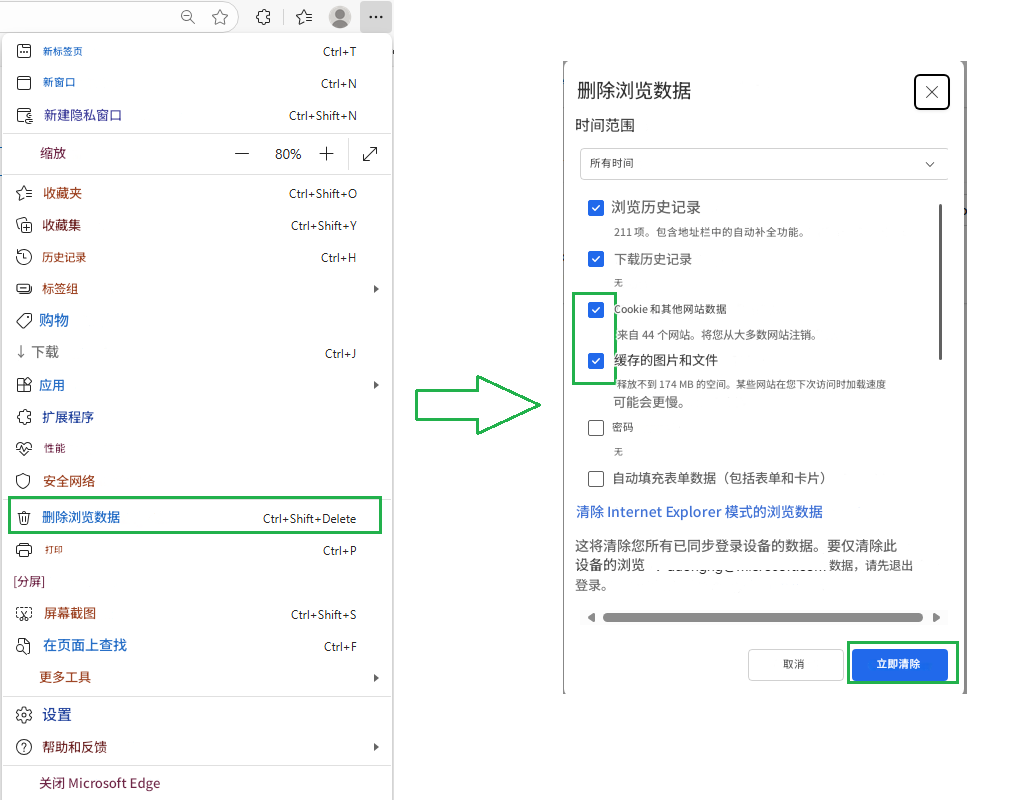
Task: Click the 购物 price tag icon
Action: (x=24, y=321)
